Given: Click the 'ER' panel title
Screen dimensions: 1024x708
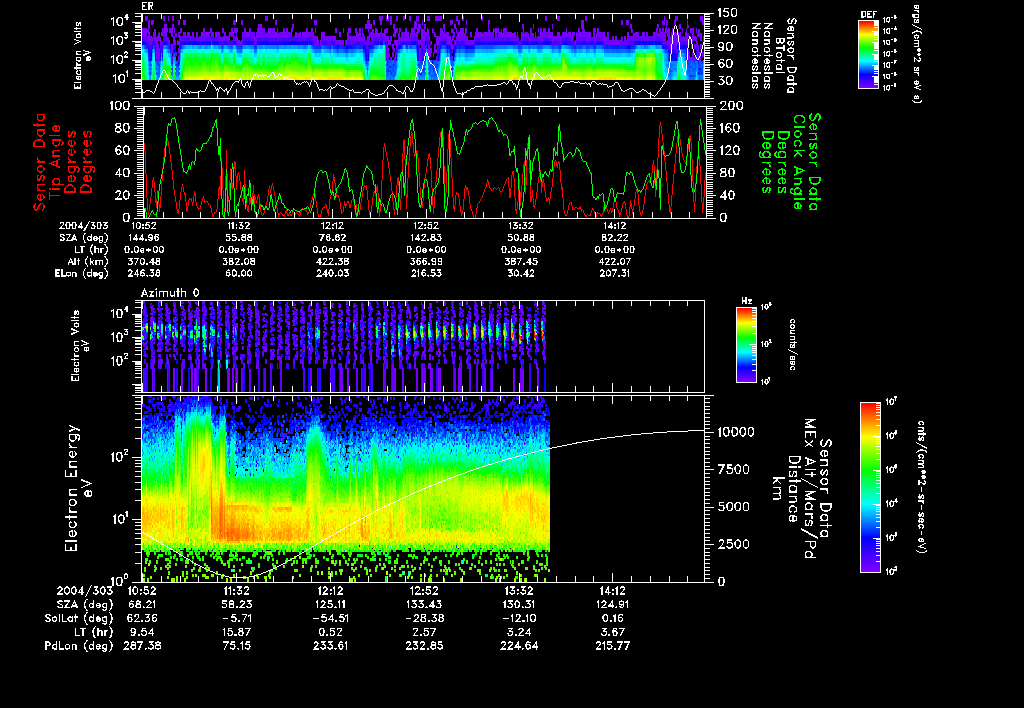Looking at the screenshot, I should 147,7.
